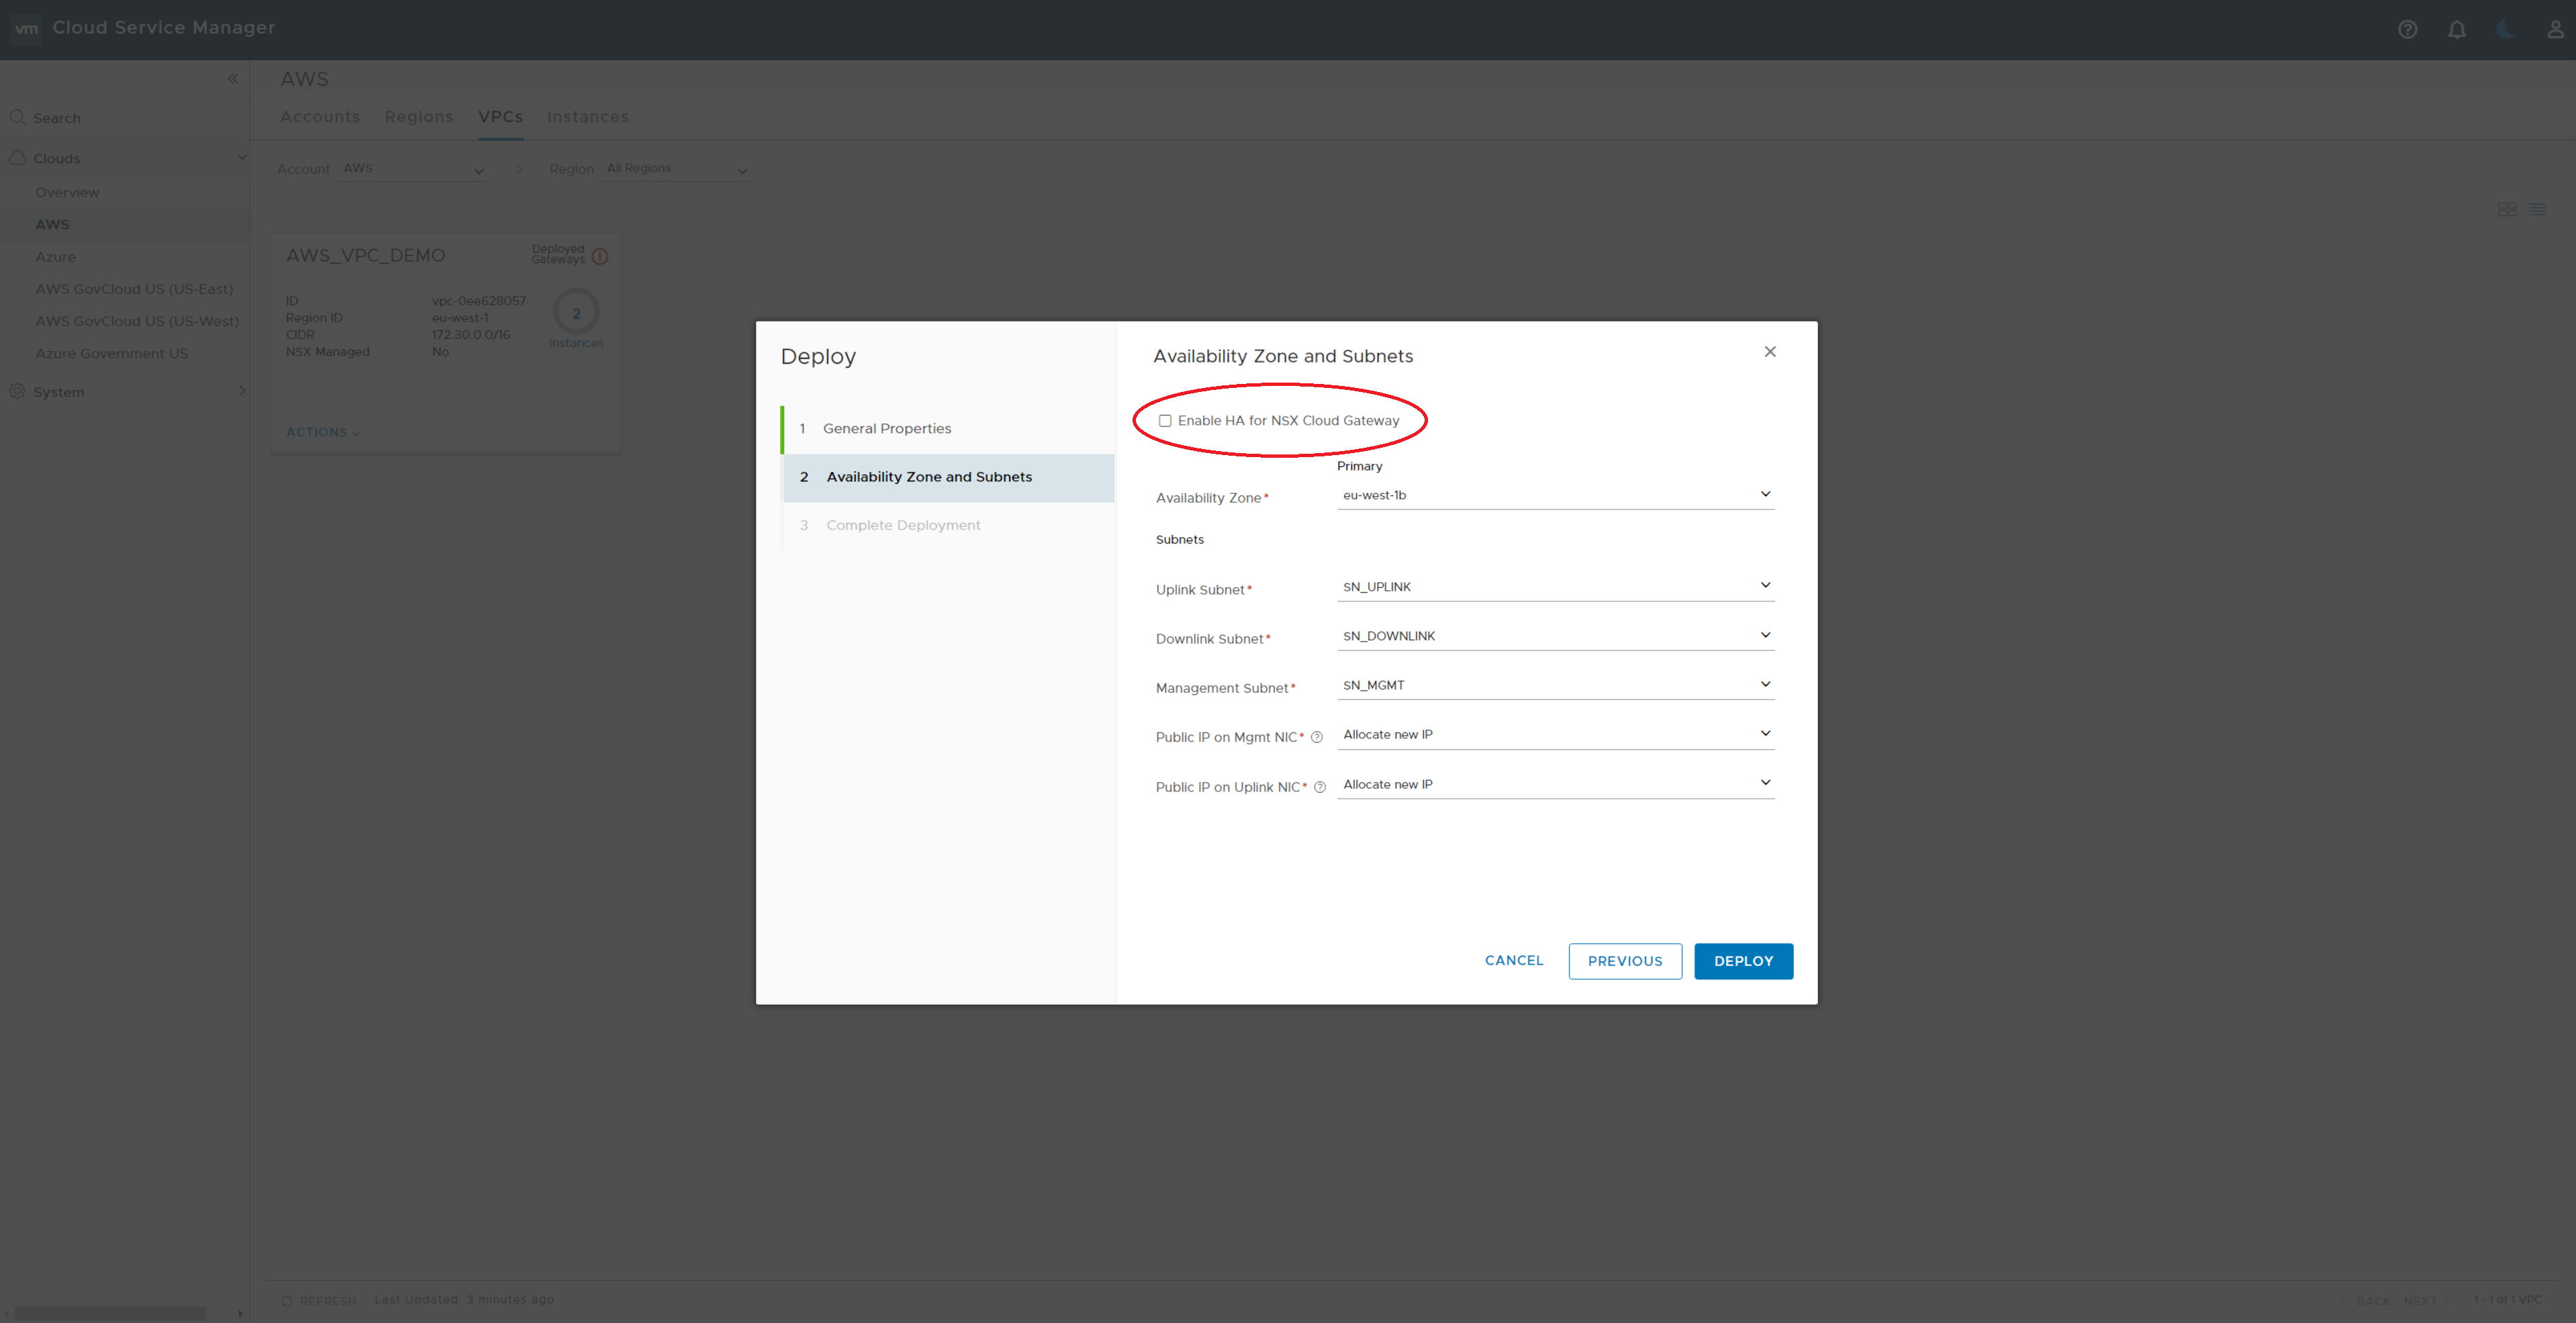Click the Clouds cloud icon

coord(17,158)
